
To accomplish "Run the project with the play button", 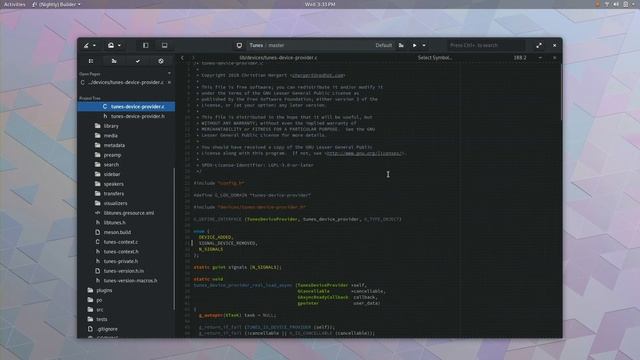I will coord(414,45).
